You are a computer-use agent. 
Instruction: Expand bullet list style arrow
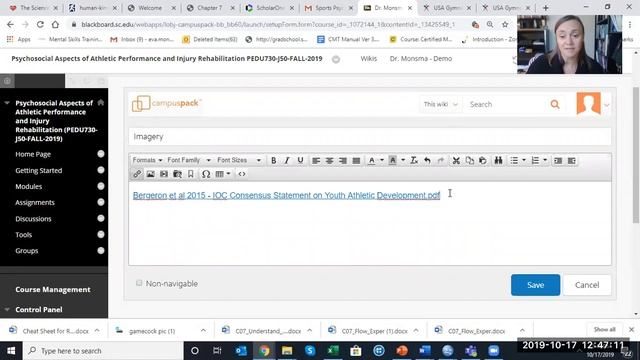[x=524, y=160]
